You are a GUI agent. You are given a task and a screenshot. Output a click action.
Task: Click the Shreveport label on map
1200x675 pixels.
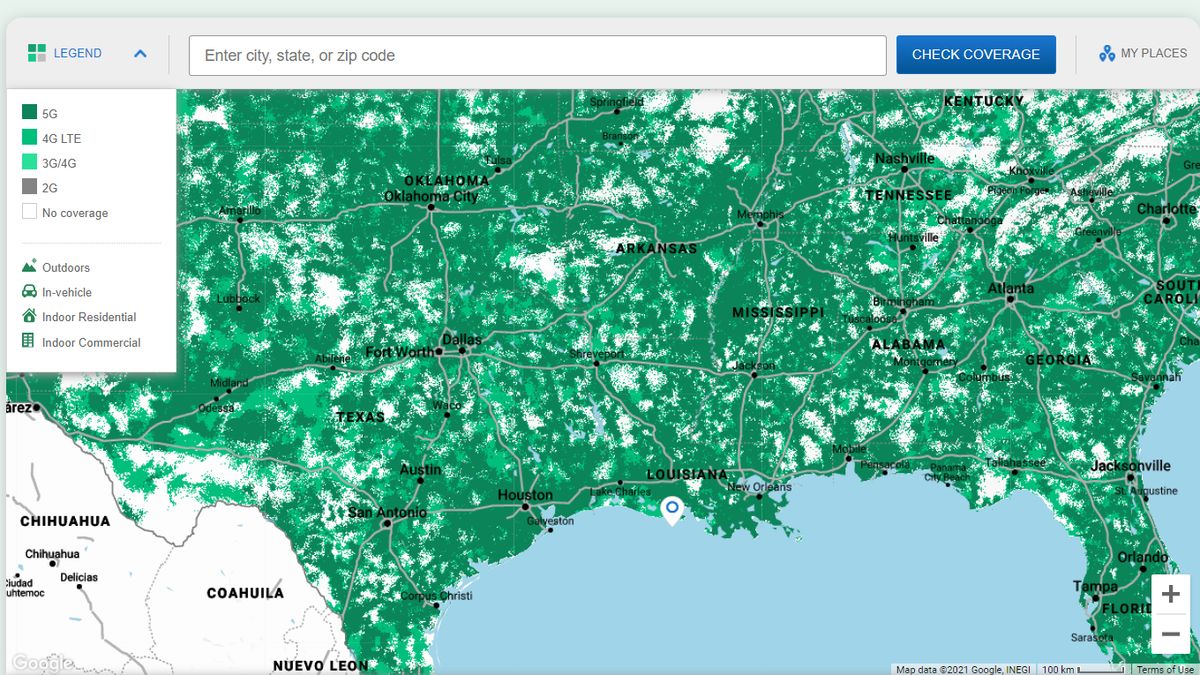click(x=597, y=355)
